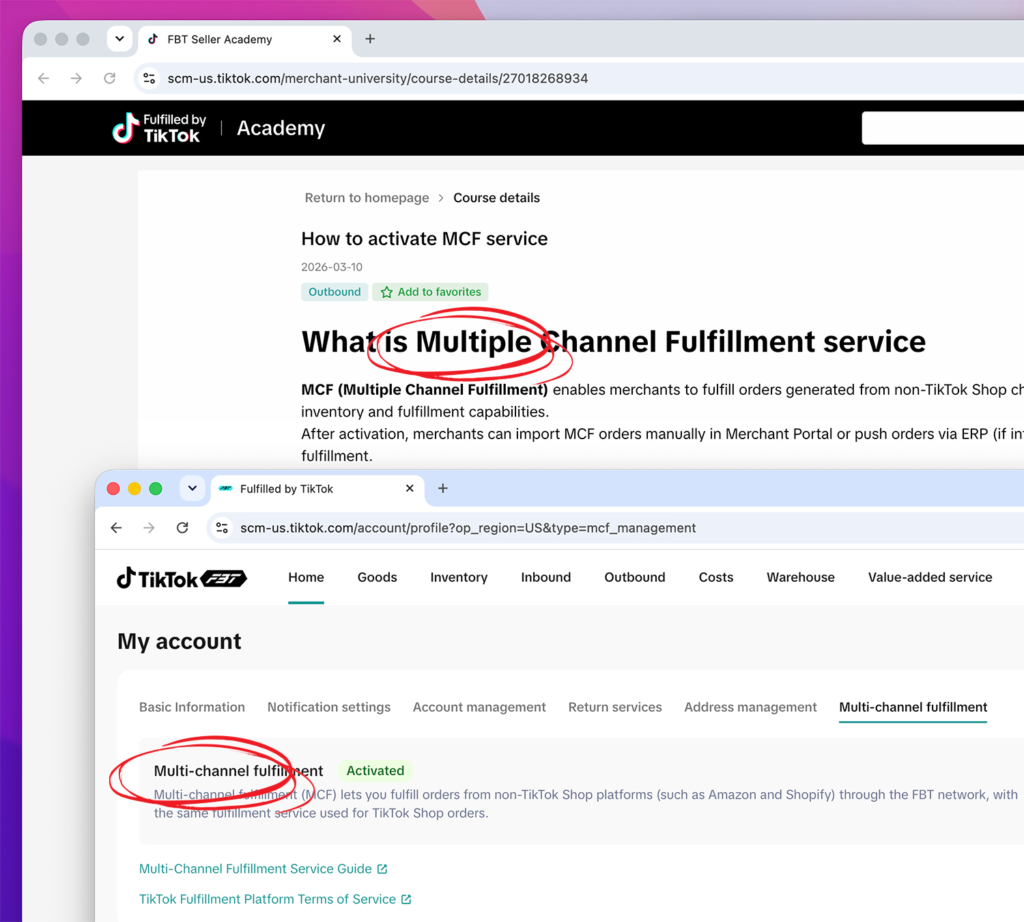Viewport: 1024px width, 922px height.
Task: Switch to Account management tab
Action: point(479,707)
